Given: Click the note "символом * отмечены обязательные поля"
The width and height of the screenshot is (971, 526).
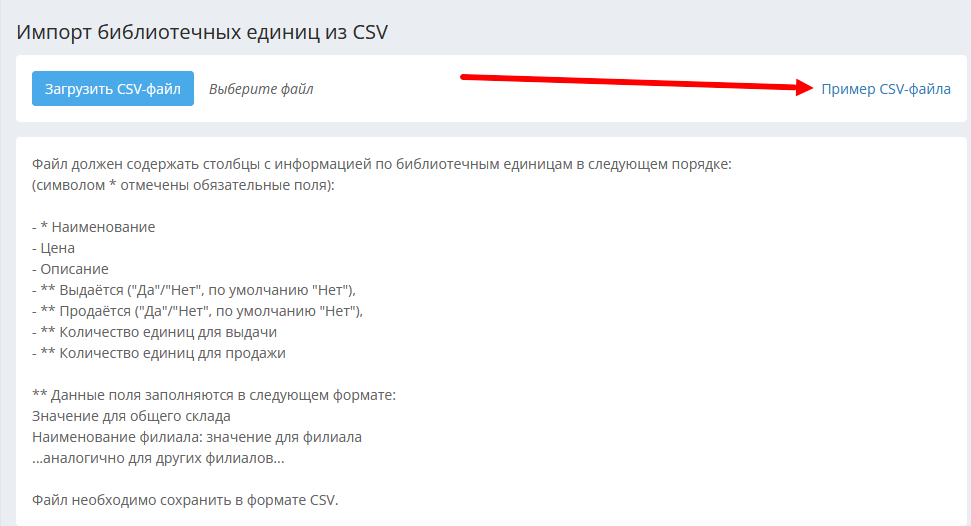Looking at the screenshot, I should pyautogui.click(x=183, y=185).
